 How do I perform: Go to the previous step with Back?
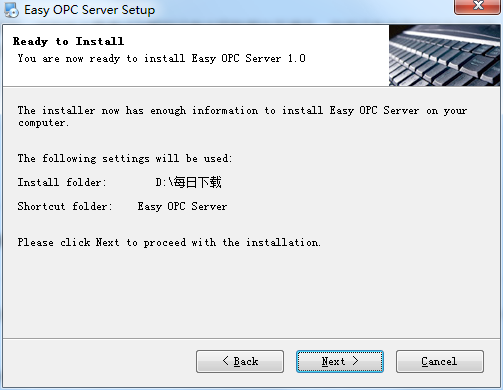240,361
